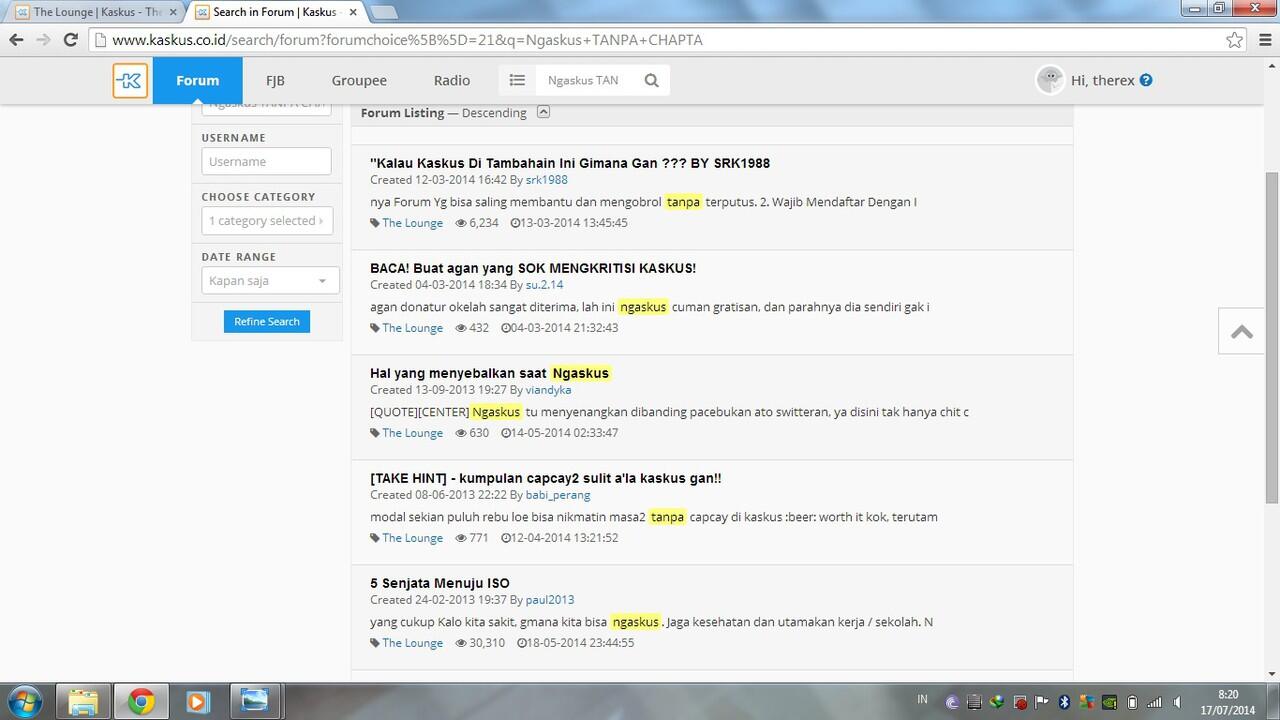
Task: Open the FJB tab
Action: point(275,80)
